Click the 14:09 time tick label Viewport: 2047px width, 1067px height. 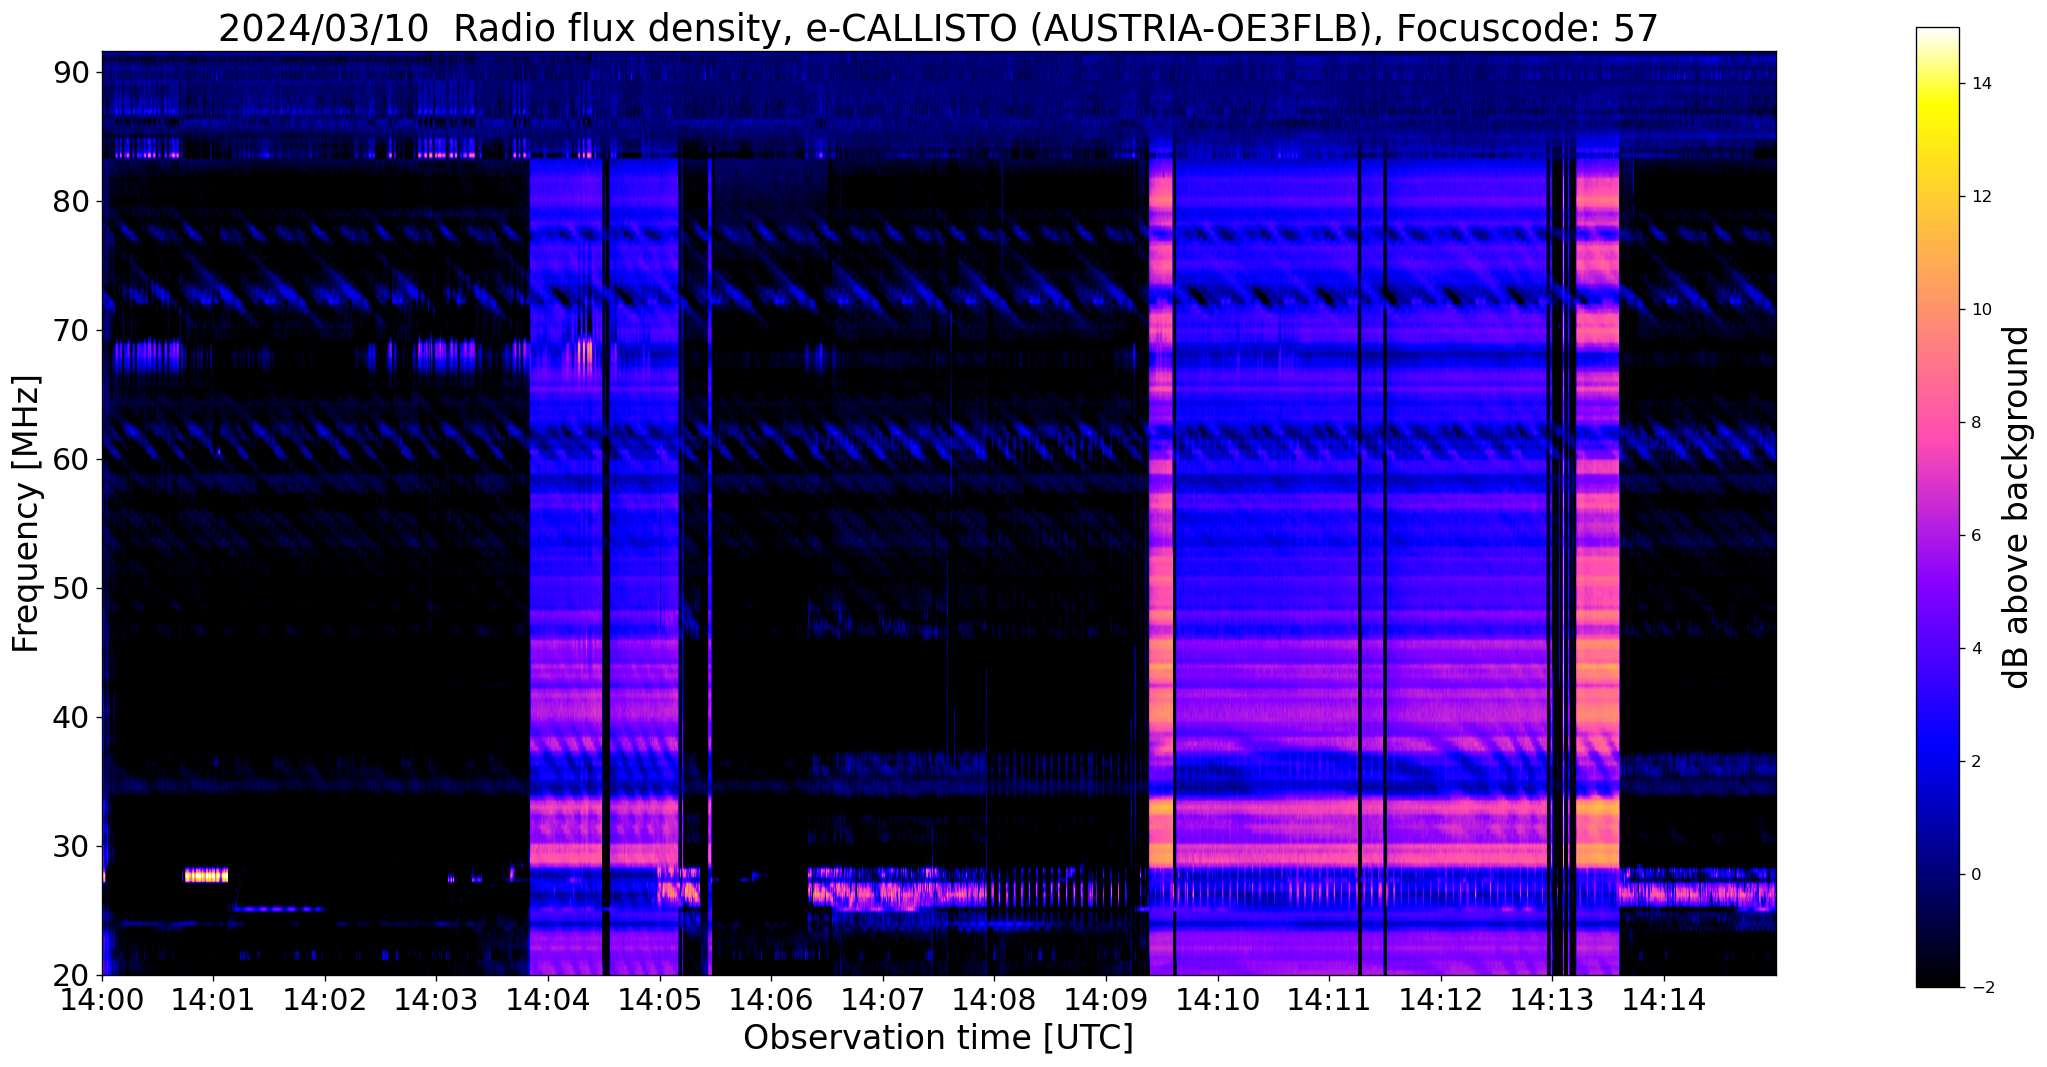(1106, 1000)
